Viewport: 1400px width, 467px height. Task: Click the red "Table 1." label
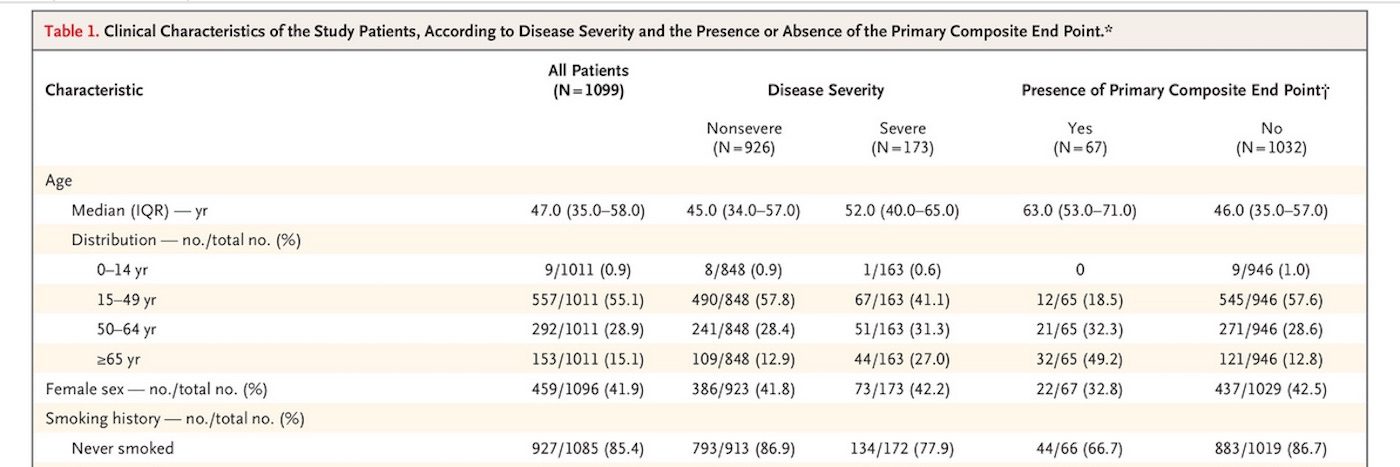tap(72, 31)
